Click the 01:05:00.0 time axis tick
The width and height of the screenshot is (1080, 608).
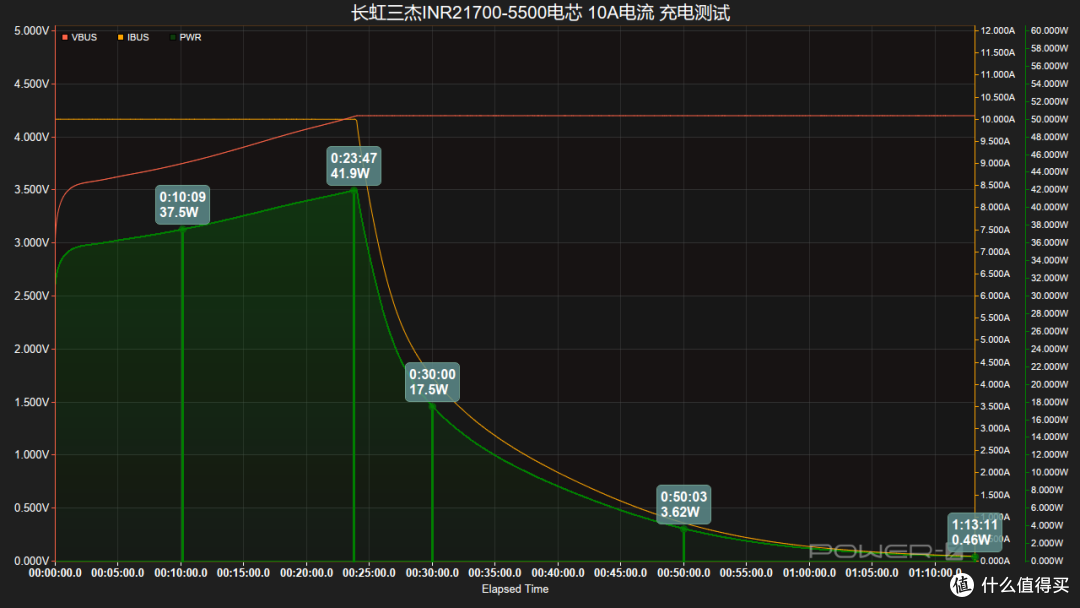(x=872, y=573)
